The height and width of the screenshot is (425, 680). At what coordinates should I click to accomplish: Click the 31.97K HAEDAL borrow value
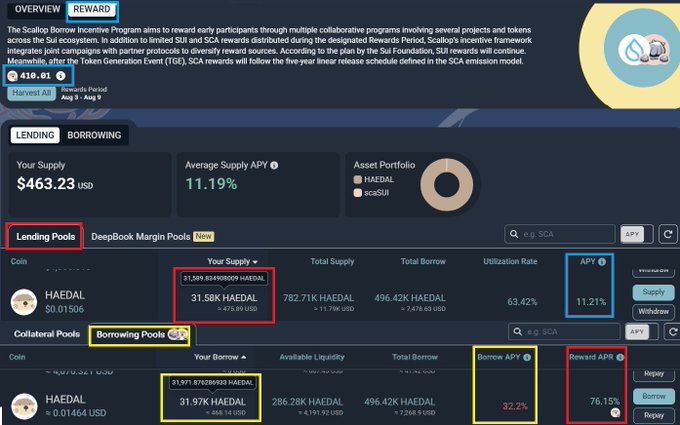click(x=212, y=402)
